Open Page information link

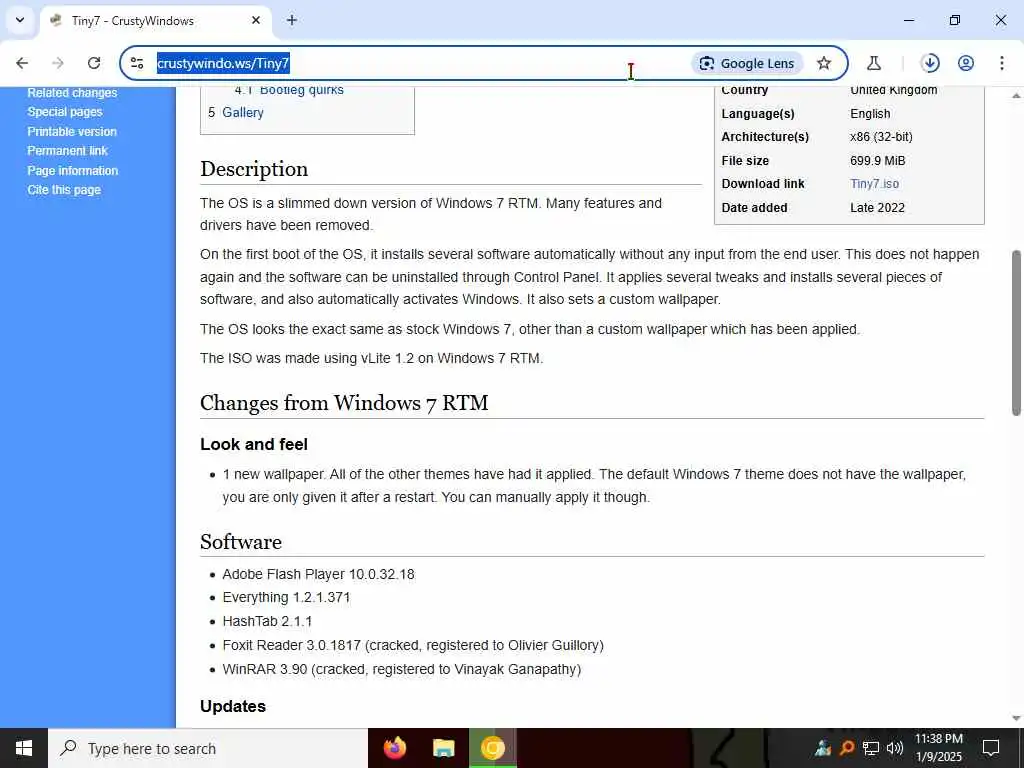(72, 170)
